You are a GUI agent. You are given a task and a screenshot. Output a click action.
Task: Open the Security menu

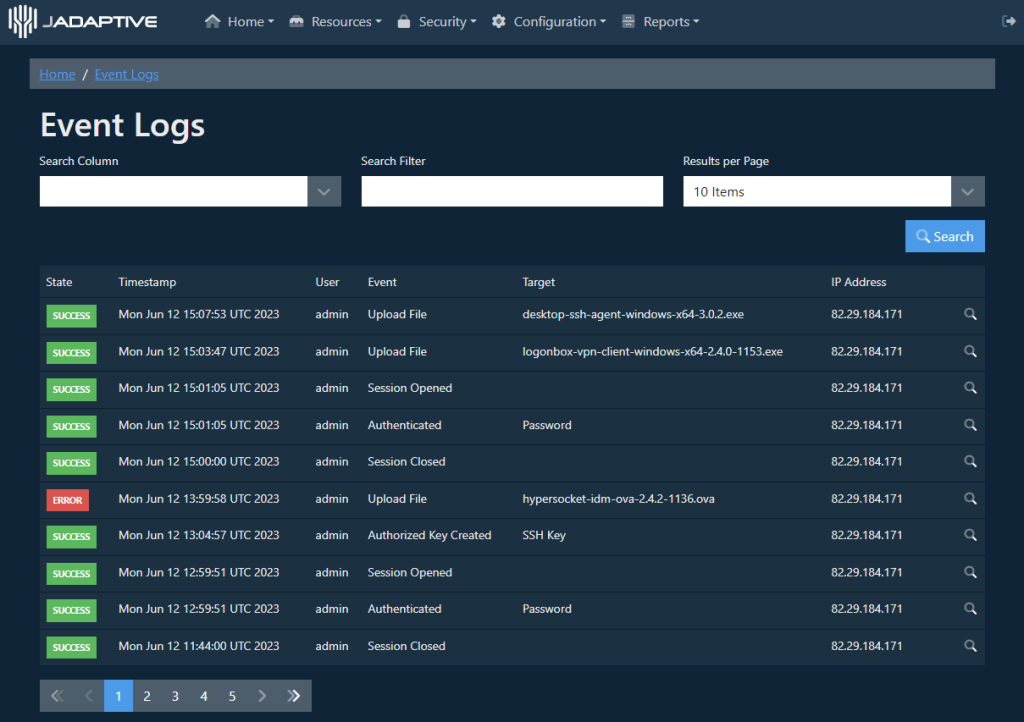(437, 20)
